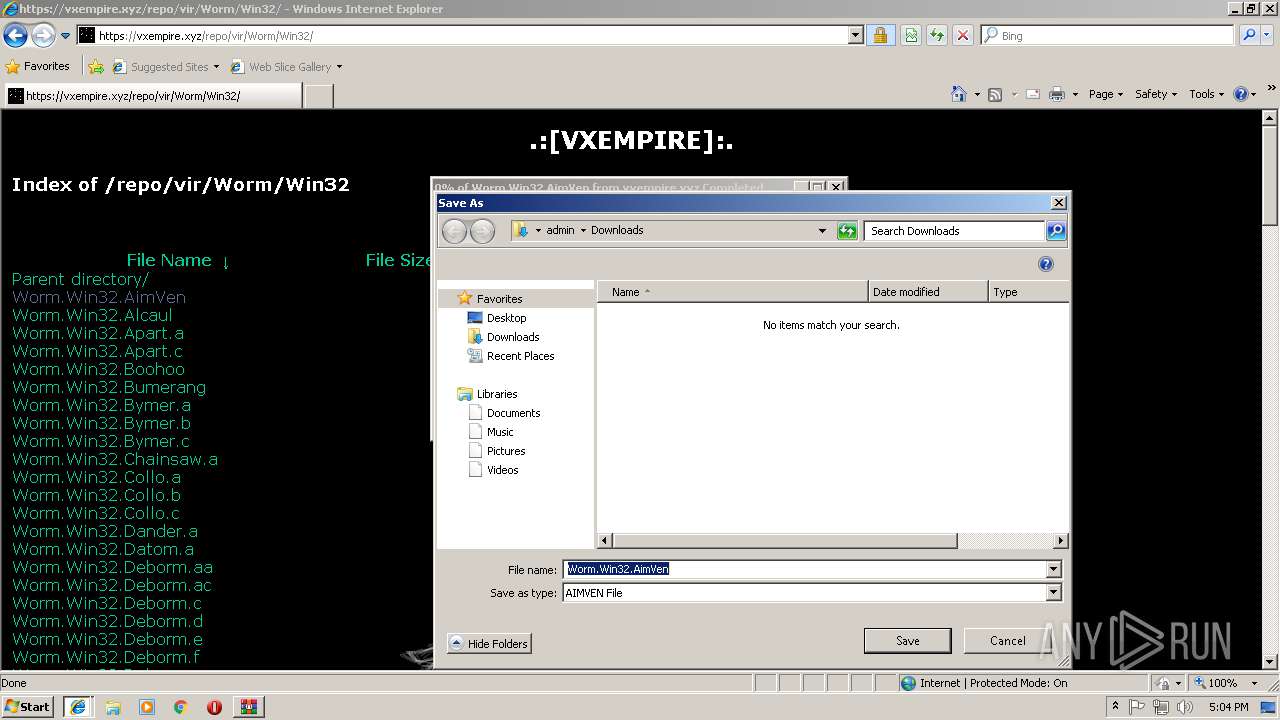
Task: Open the Start menu
Action: pyautogui.click(x=27, y=707)
